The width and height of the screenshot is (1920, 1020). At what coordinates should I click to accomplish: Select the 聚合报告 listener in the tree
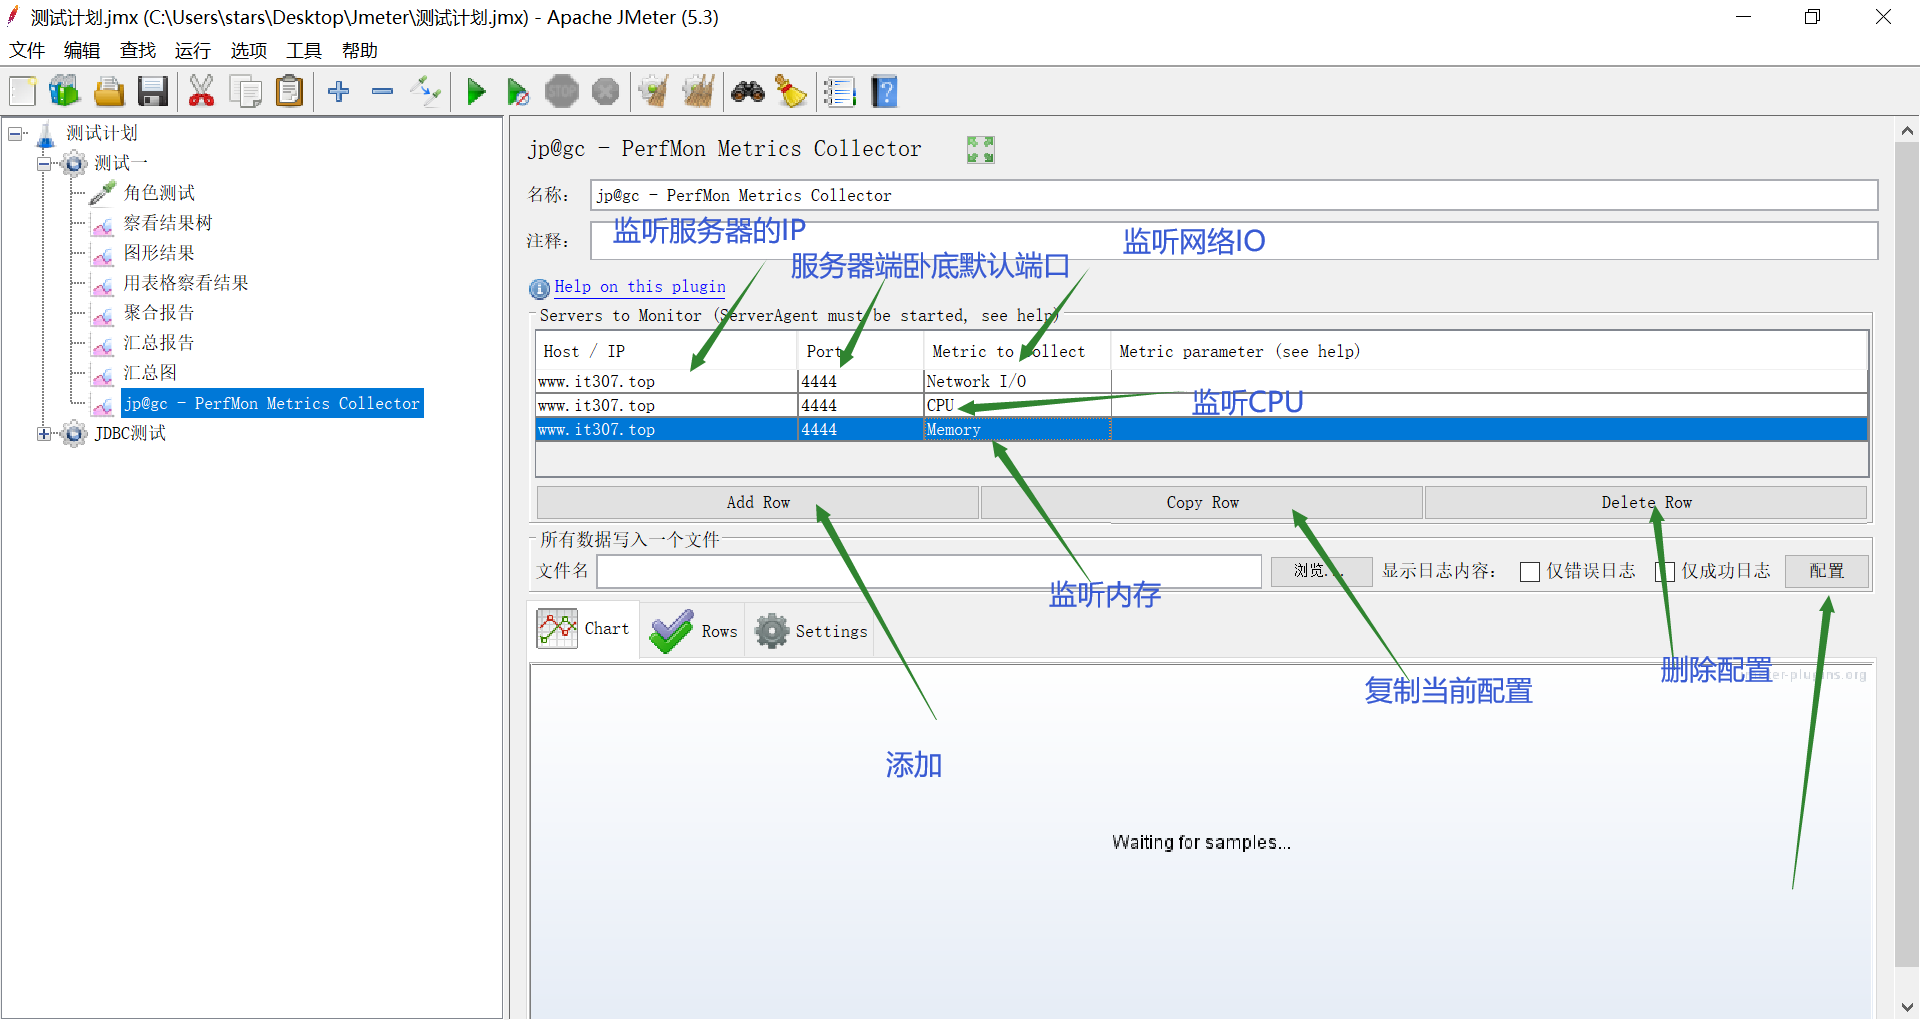pyautogui.click(x=159, y=312)
